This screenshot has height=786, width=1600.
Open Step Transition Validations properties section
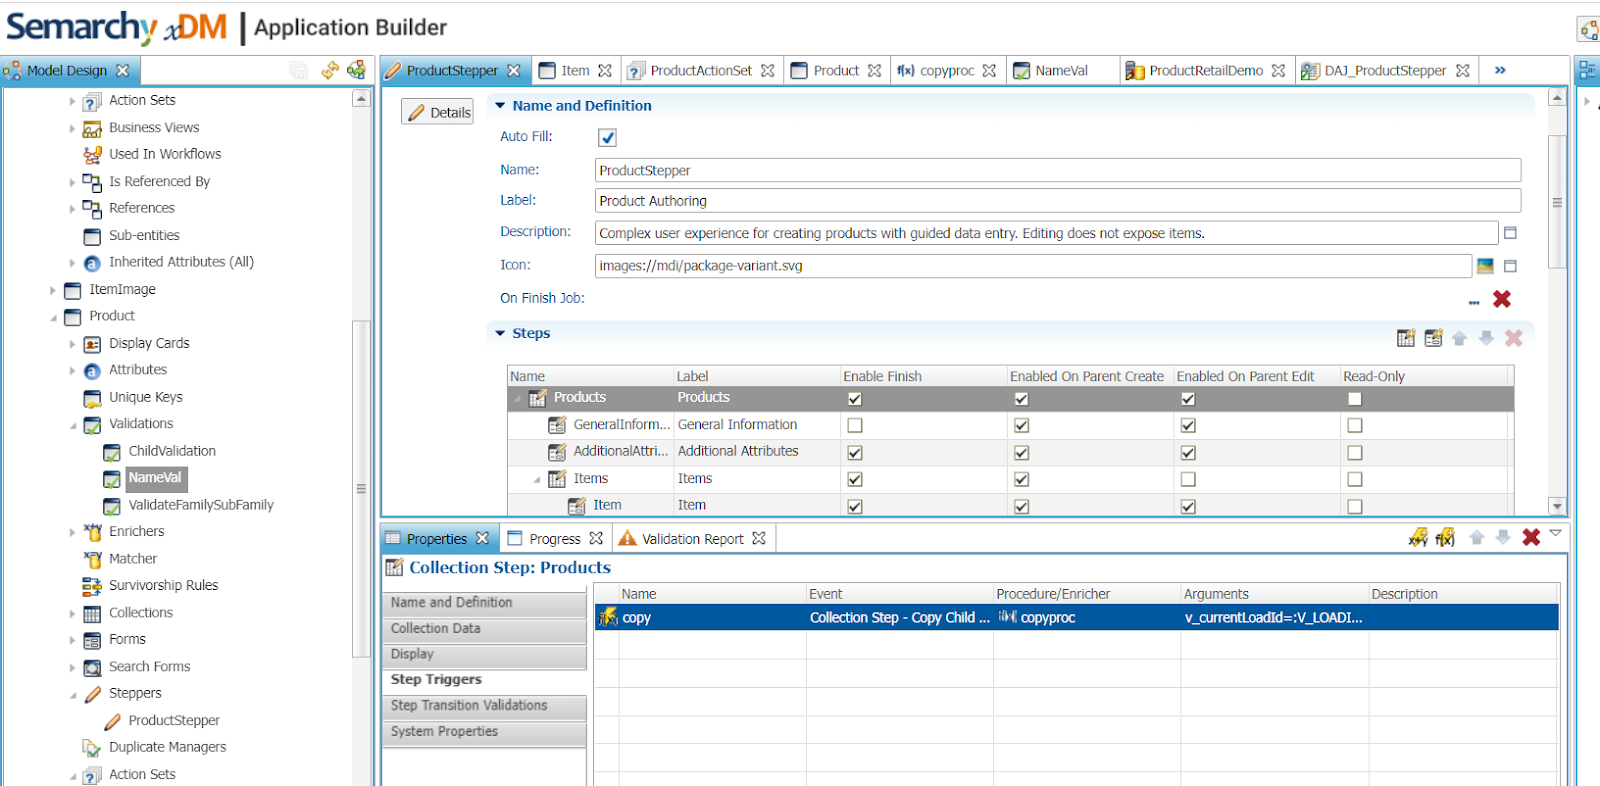click(485, 706)
